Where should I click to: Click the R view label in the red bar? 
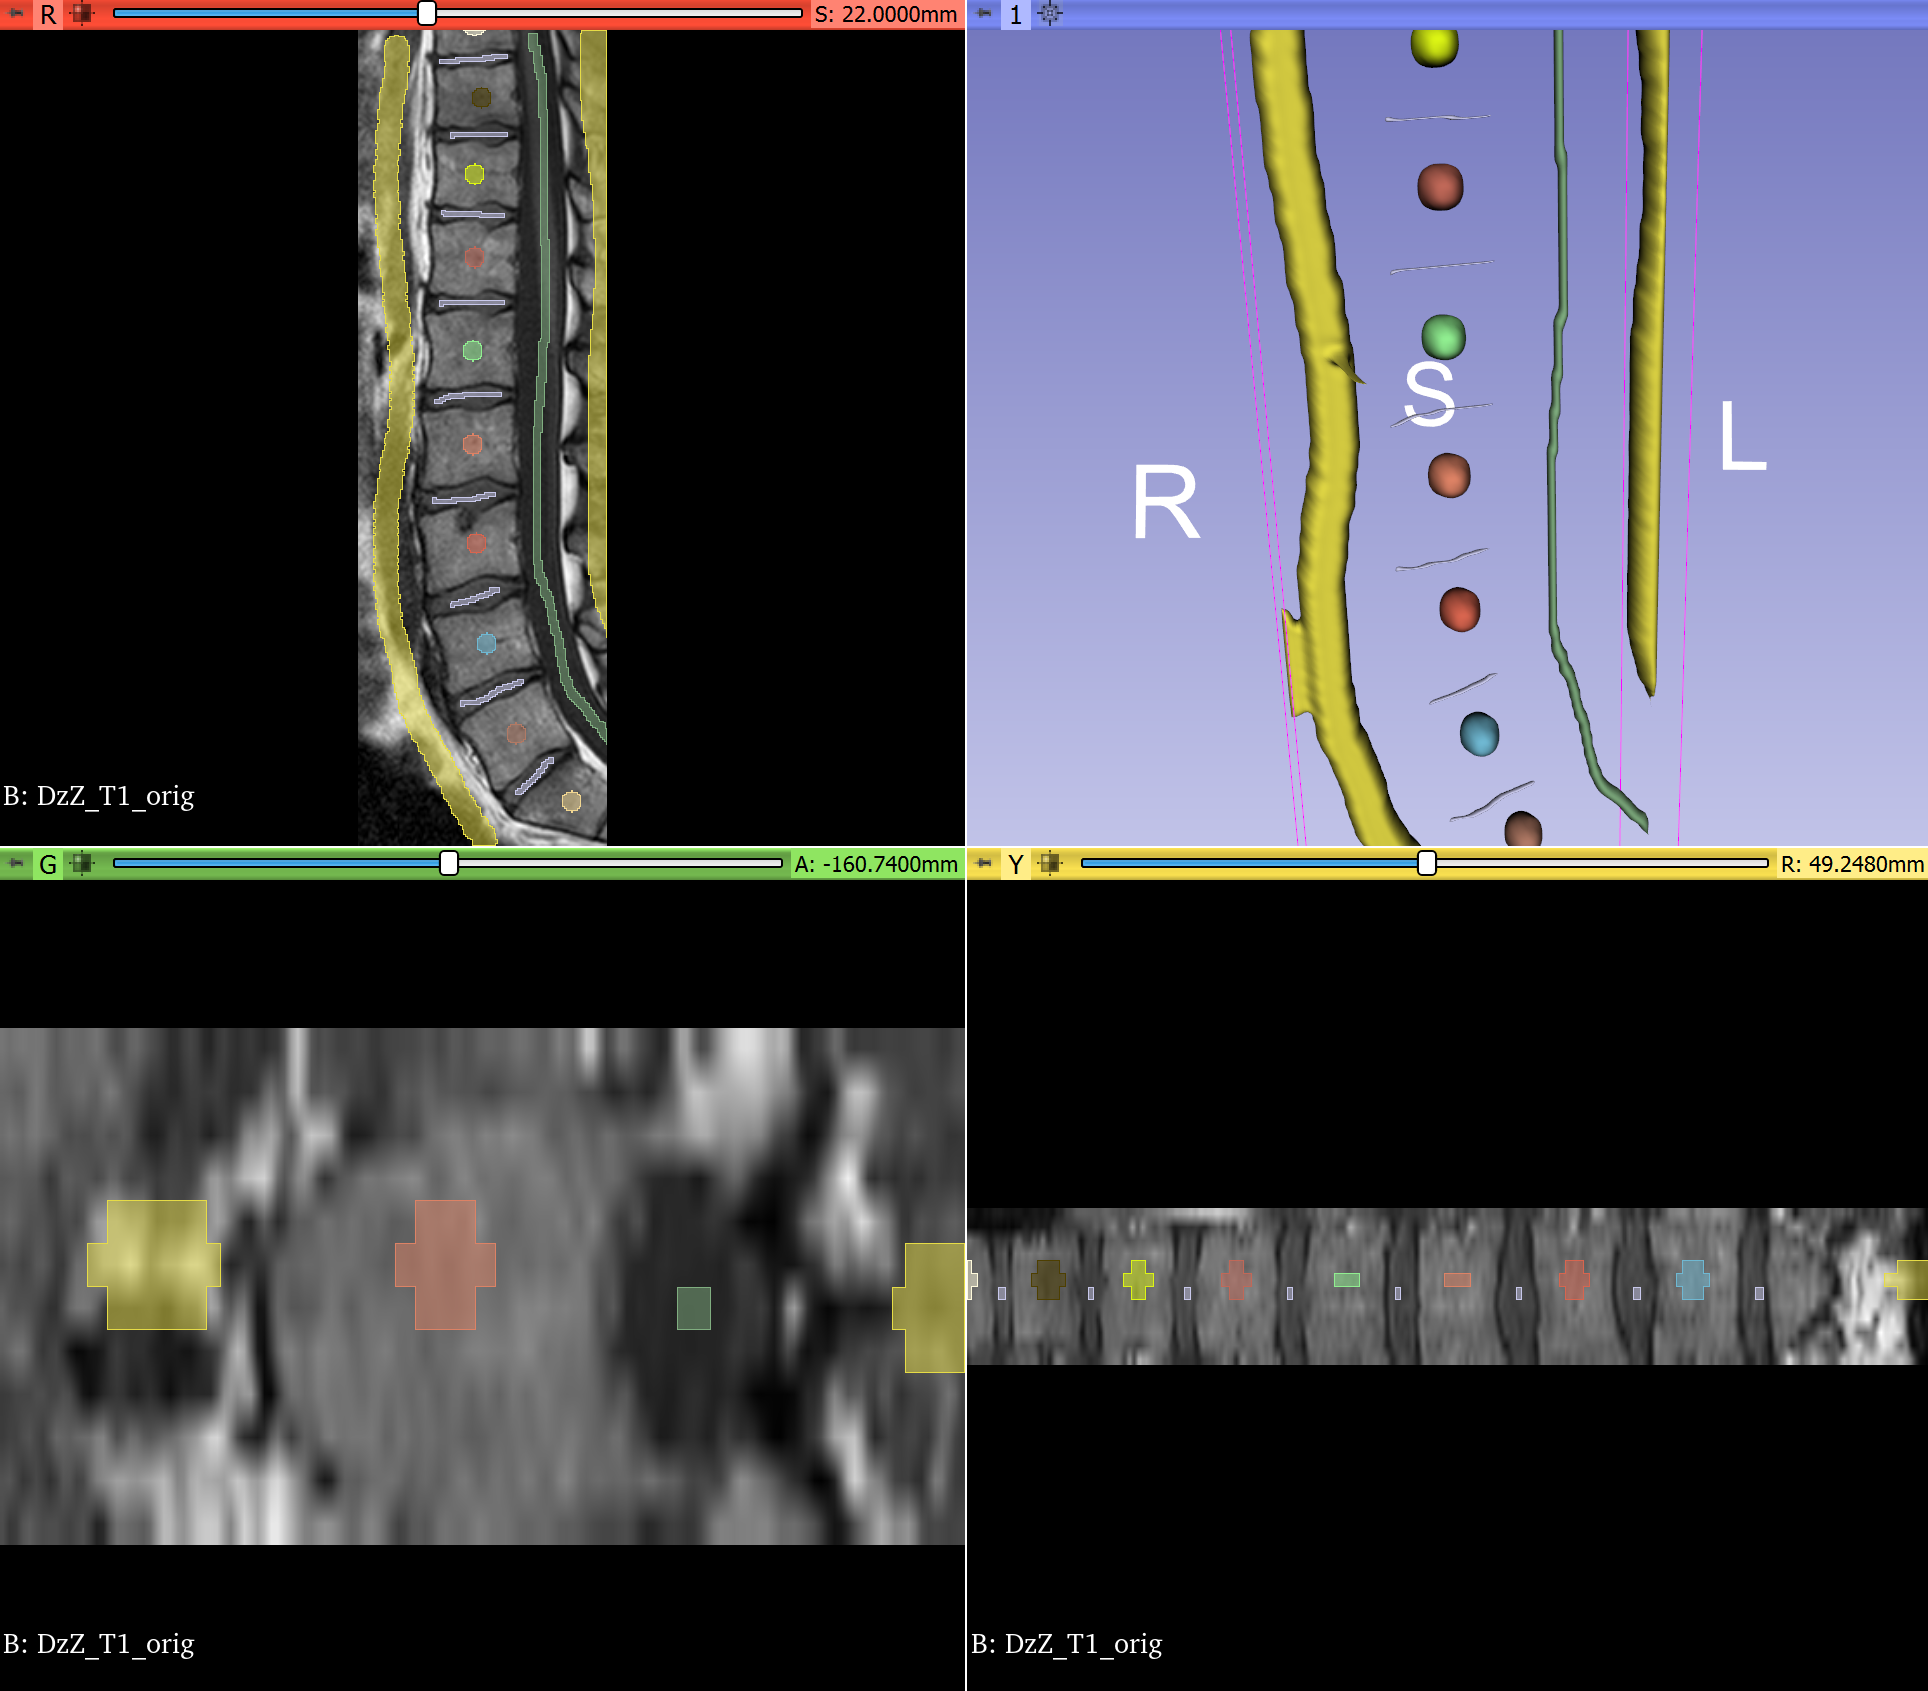(x=48, y=15)
